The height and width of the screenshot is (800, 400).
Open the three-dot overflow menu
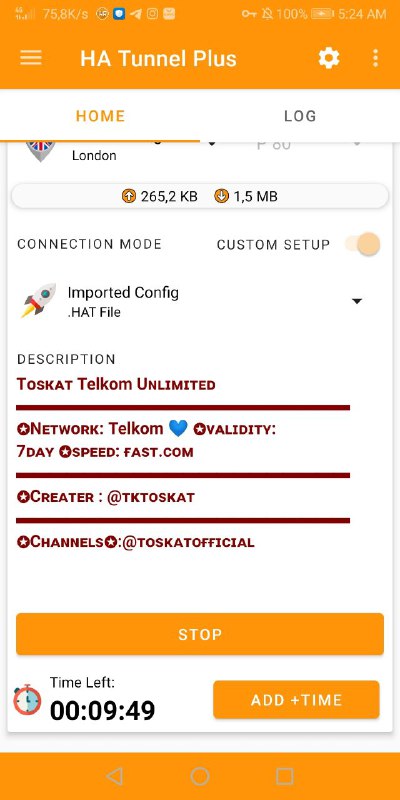click(376, 58)
